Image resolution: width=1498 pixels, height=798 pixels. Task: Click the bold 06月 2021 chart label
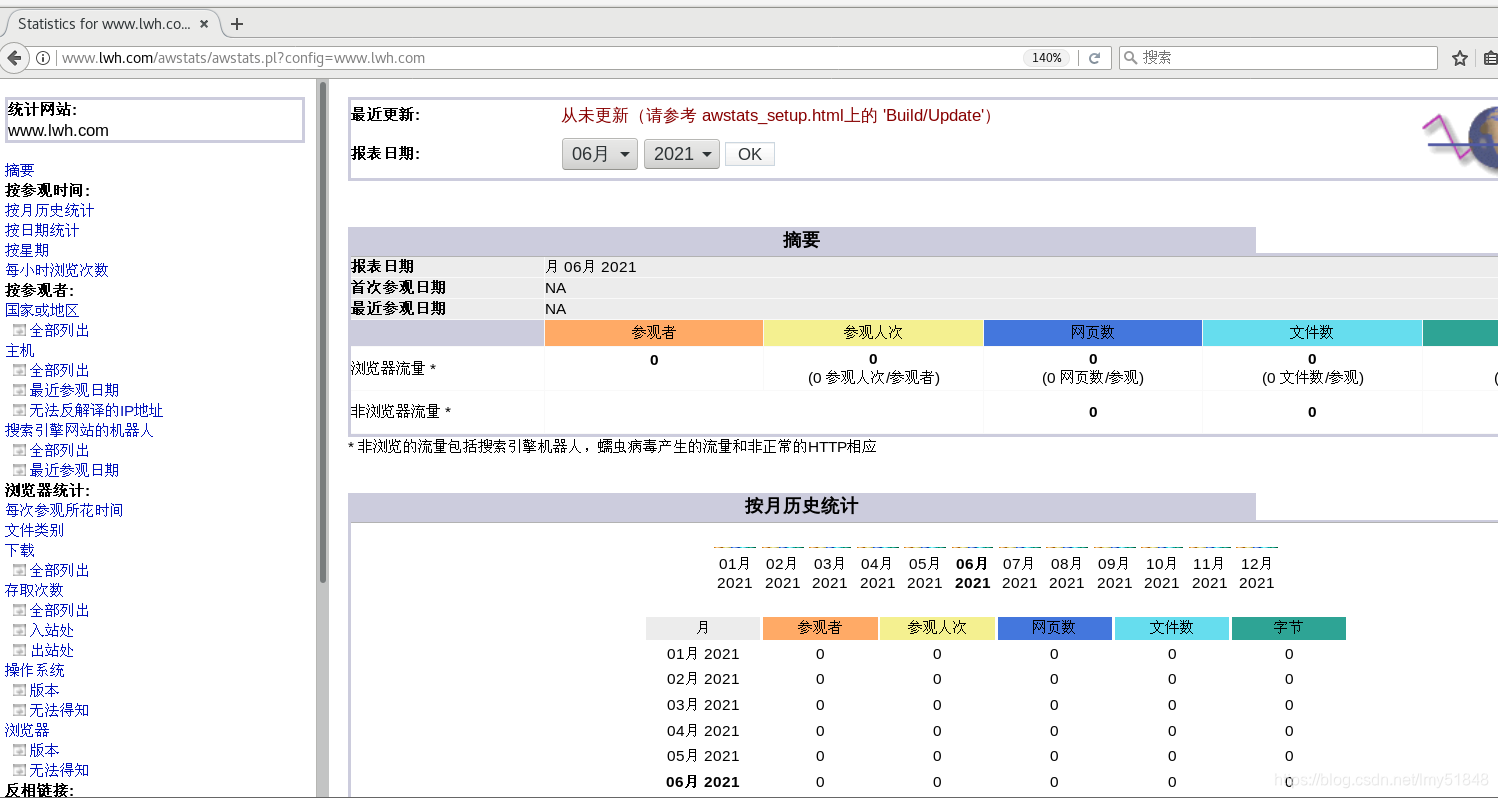pos(972,573)
